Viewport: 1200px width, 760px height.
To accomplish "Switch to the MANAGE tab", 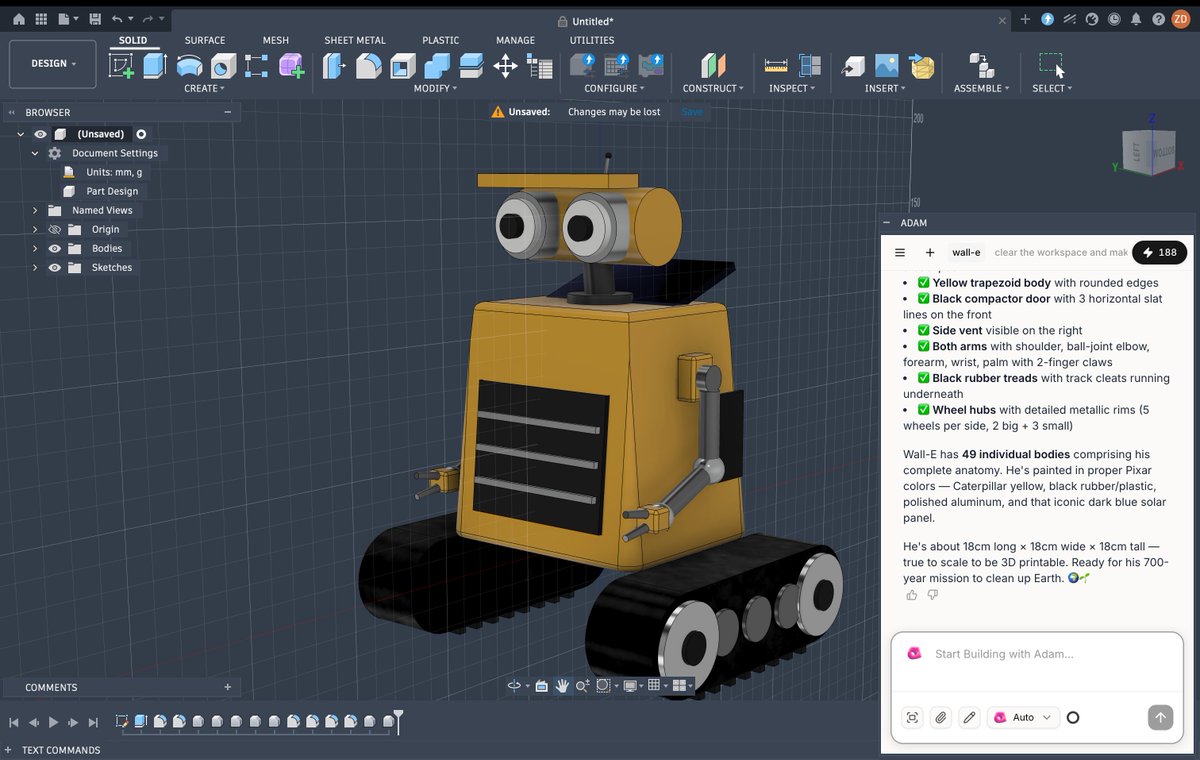I will point(515,40).
